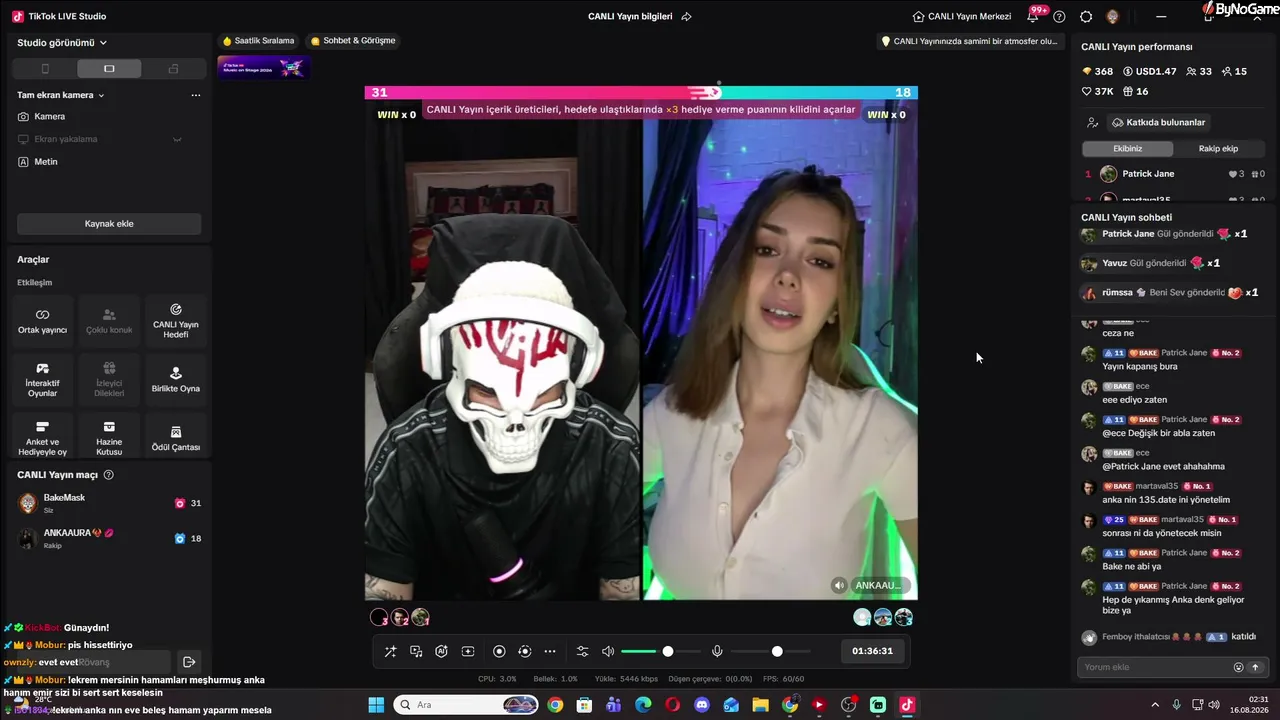Open audio mixer settings icon
This screenshot has width=1280, height=720.
(583, 651)
